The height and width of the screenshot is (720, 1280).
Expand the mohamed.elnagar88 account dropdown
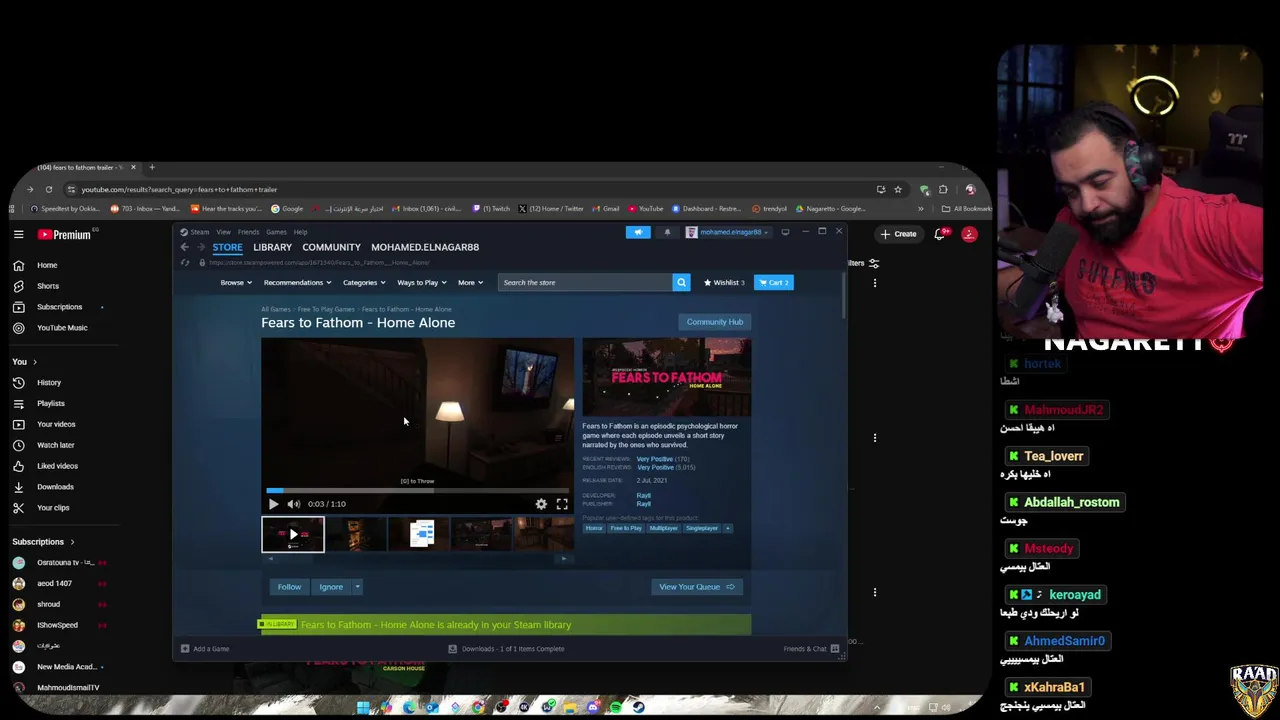click(728, 232)
